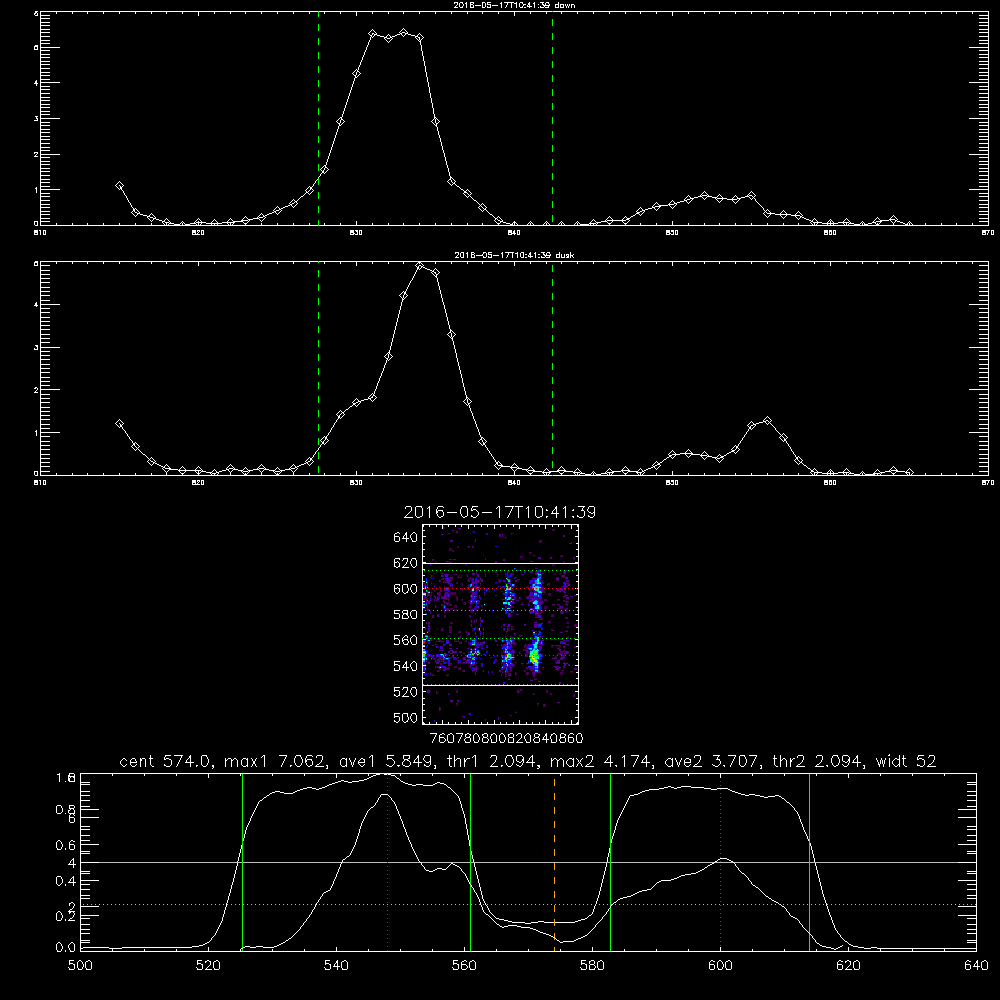The height and width of the screenshot is (1000, 1000).
Task: Click the blue dotted threshold line in bottom plot
Action: (528, 904)
